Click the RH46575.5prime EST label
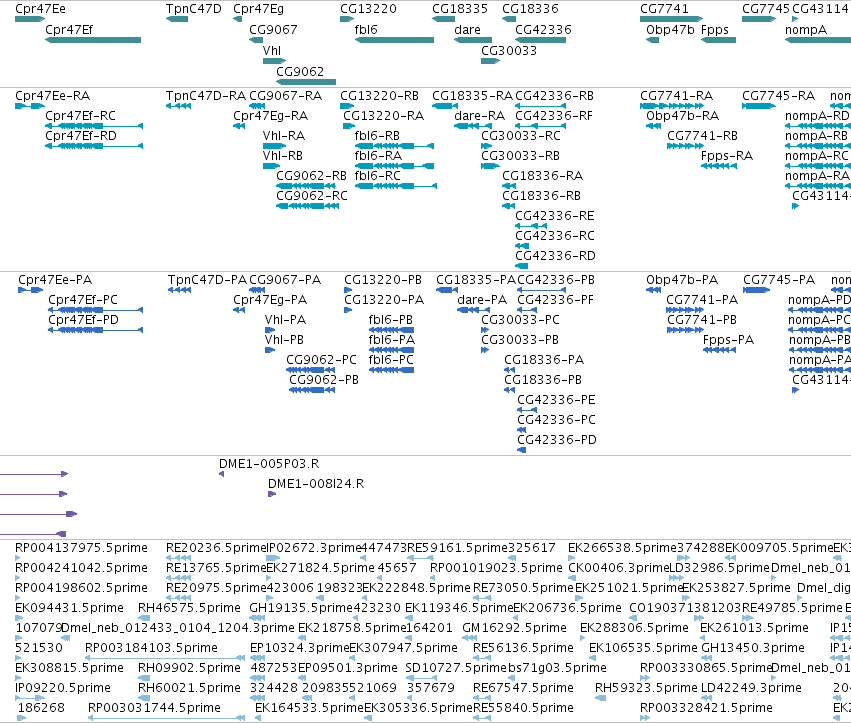This screenshot has height=723, width=851. tap(189, 608)
